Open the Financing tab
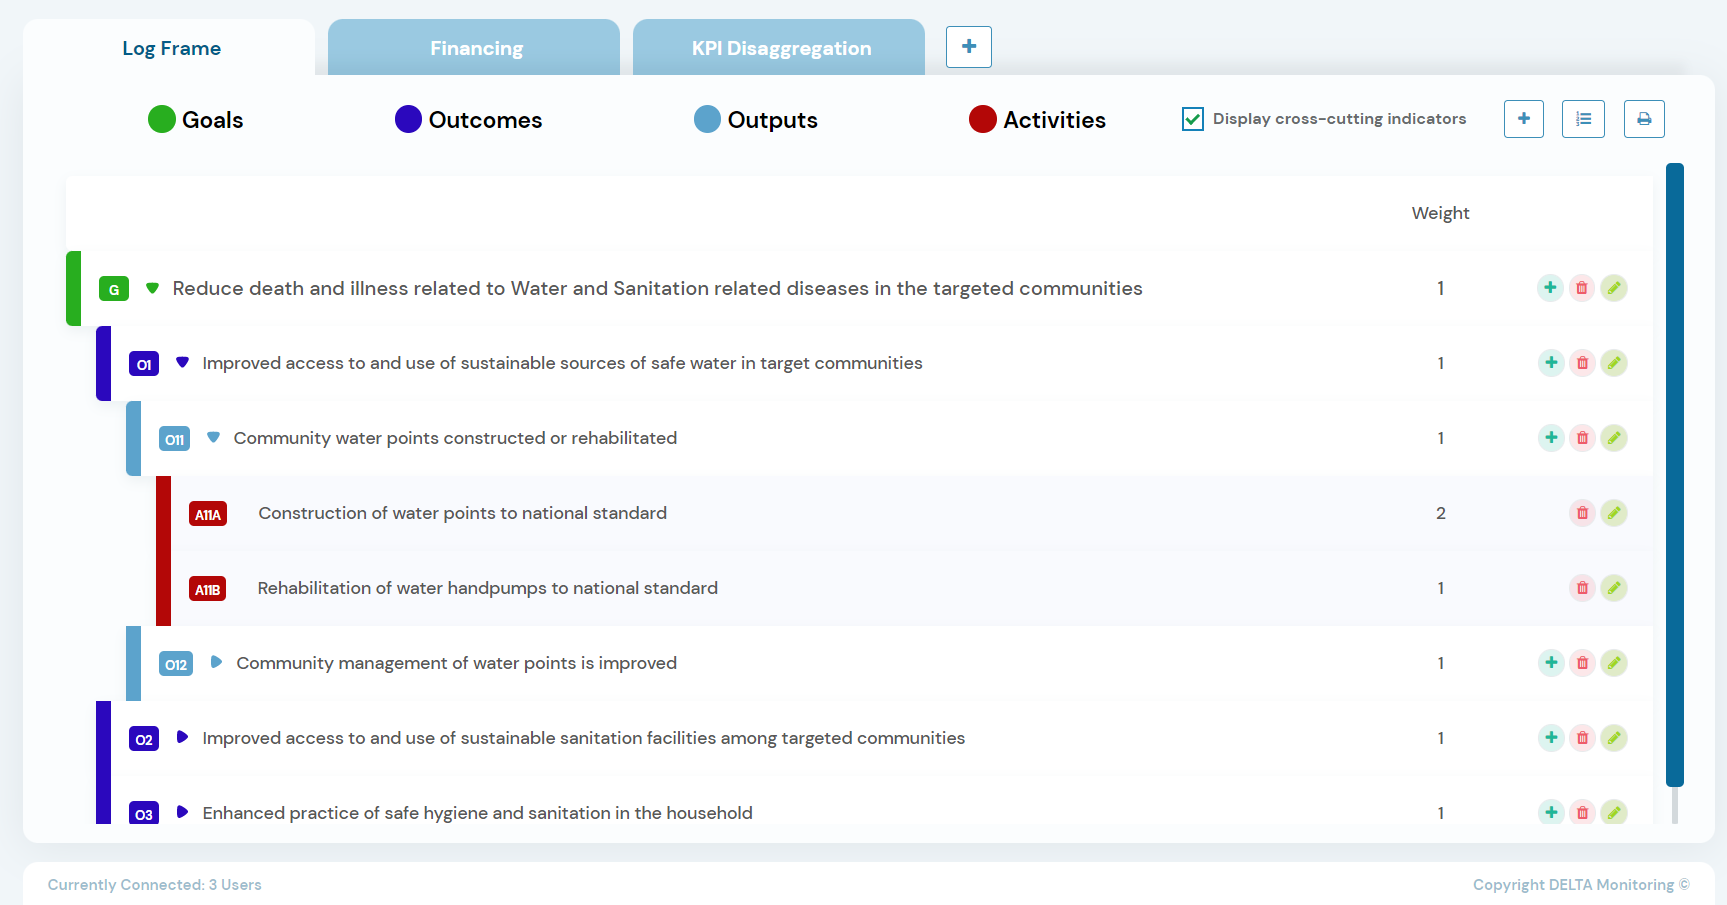 coord(476,48)
